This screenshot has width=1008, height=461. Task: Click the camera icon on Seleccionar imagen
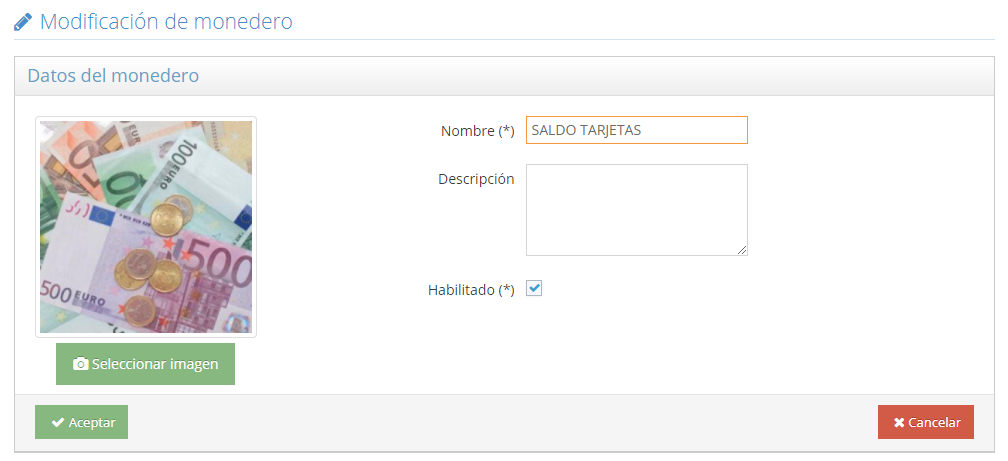[x=81, y=365]
